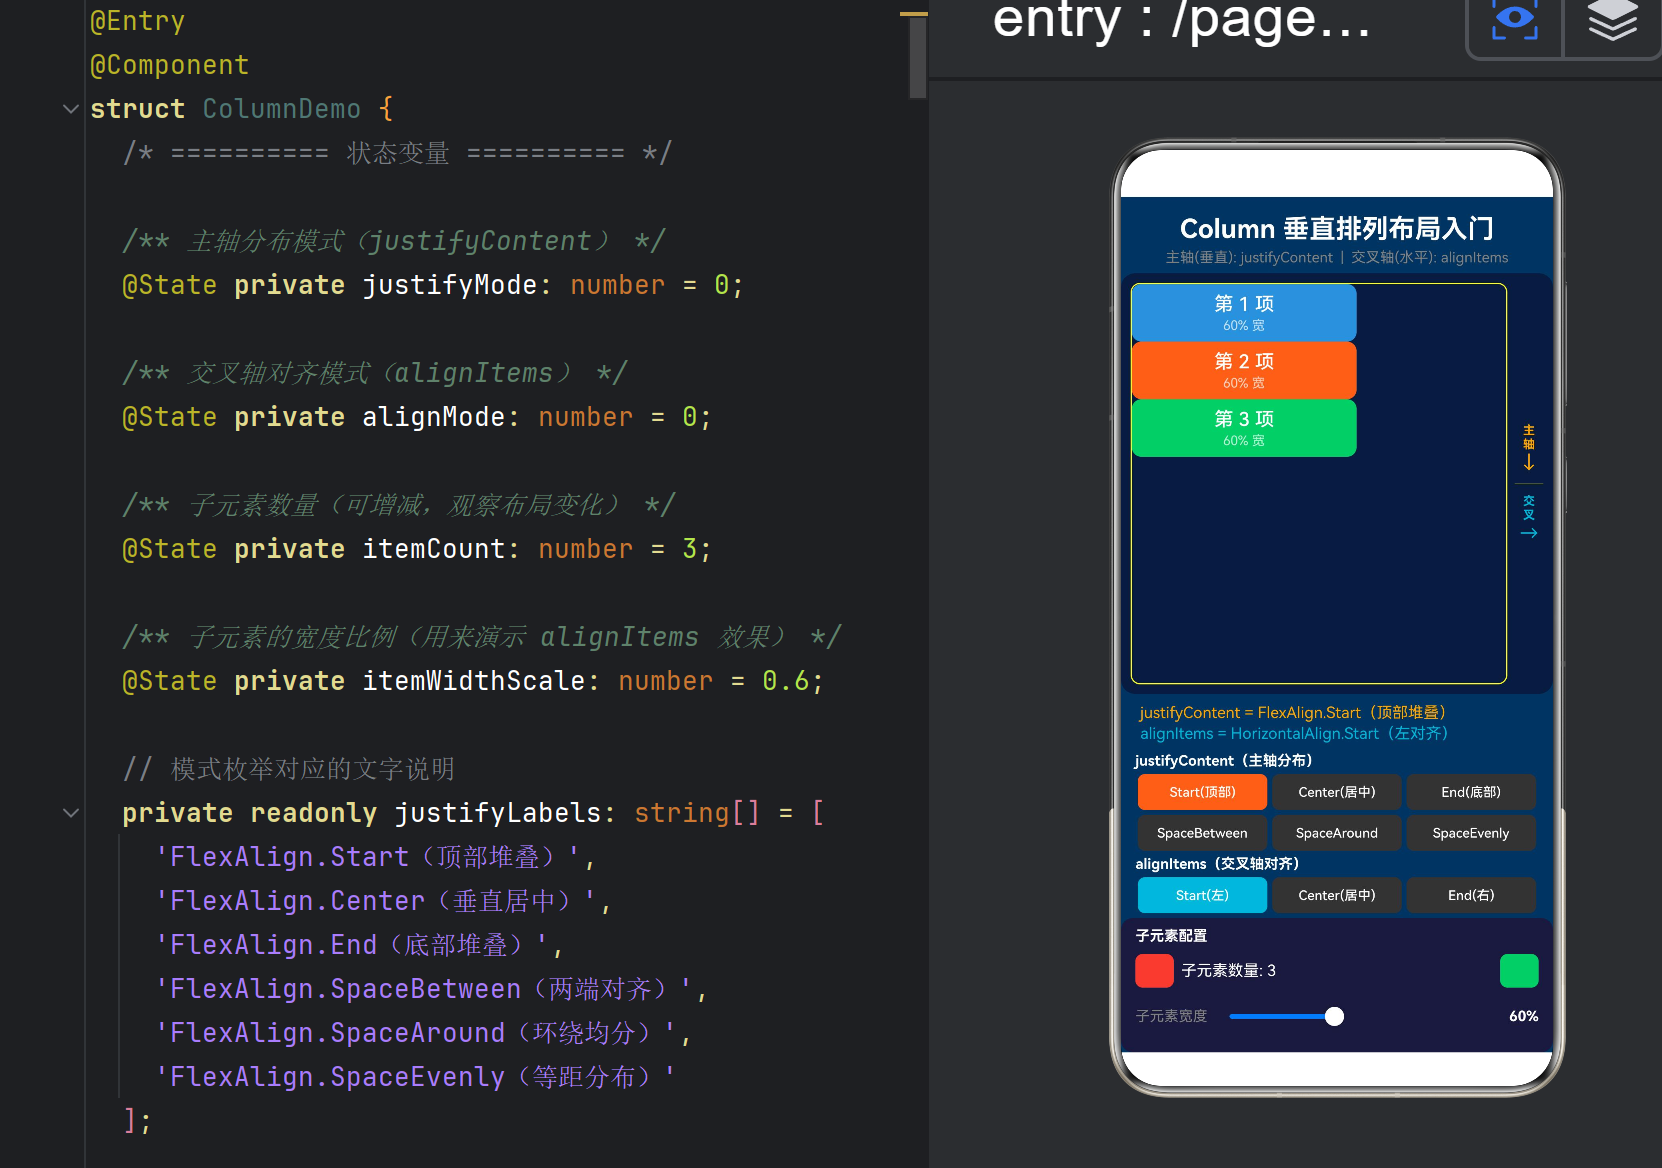The height and width of the screenshot is (1168, 1662).
Task: Click the alignItems = HorizontalAlign.Start status text
Action: [1294, 733]
